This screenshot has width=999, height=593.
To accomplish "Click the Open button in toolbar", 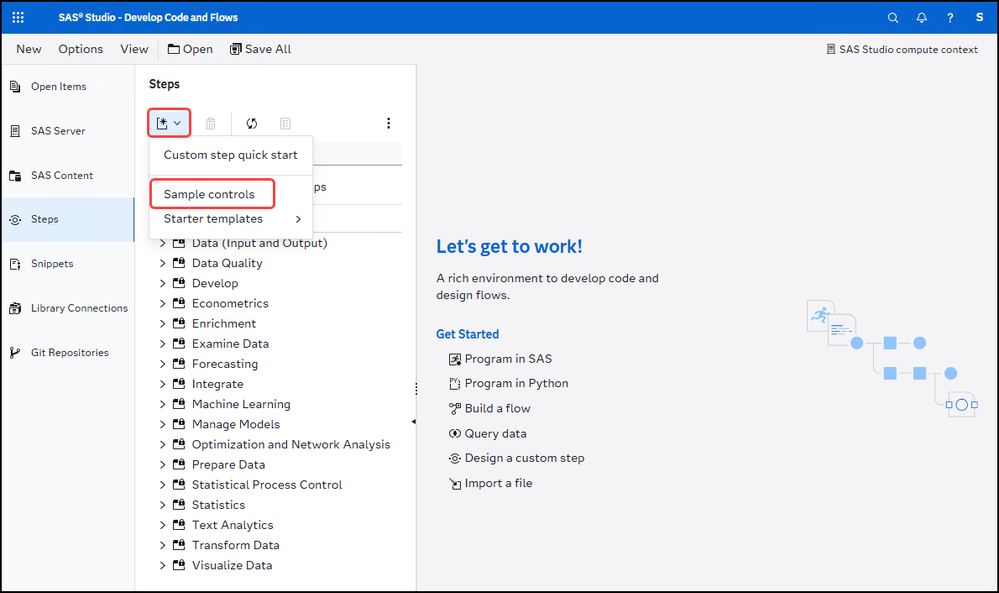I will coord(190,49).
